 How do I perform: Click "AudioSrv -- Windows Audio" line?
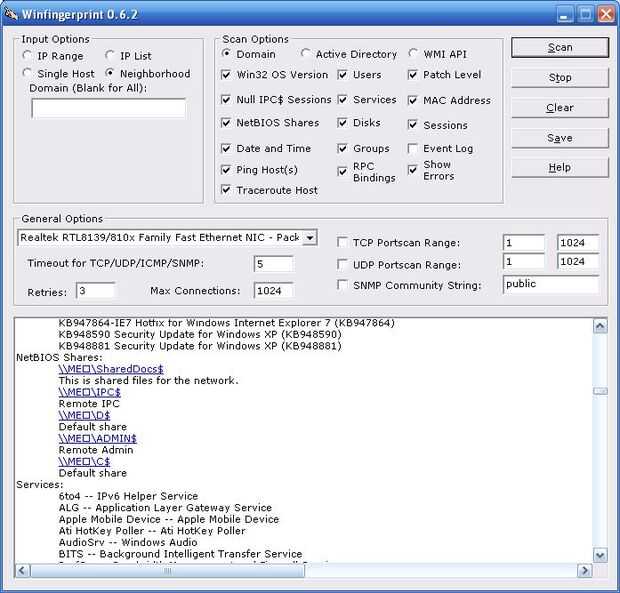128,542
